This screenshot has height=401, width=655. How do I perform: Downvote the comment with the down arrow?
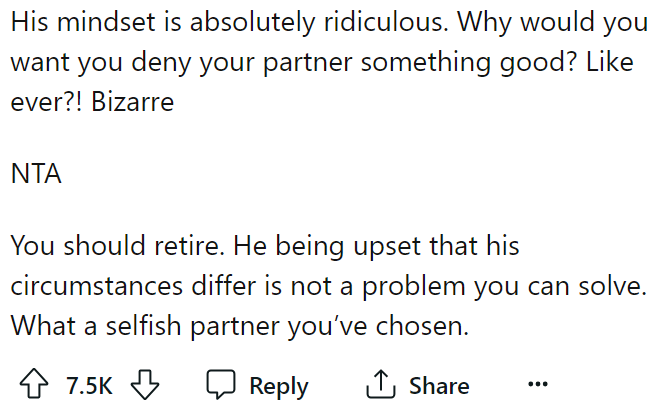pos(147,386)
